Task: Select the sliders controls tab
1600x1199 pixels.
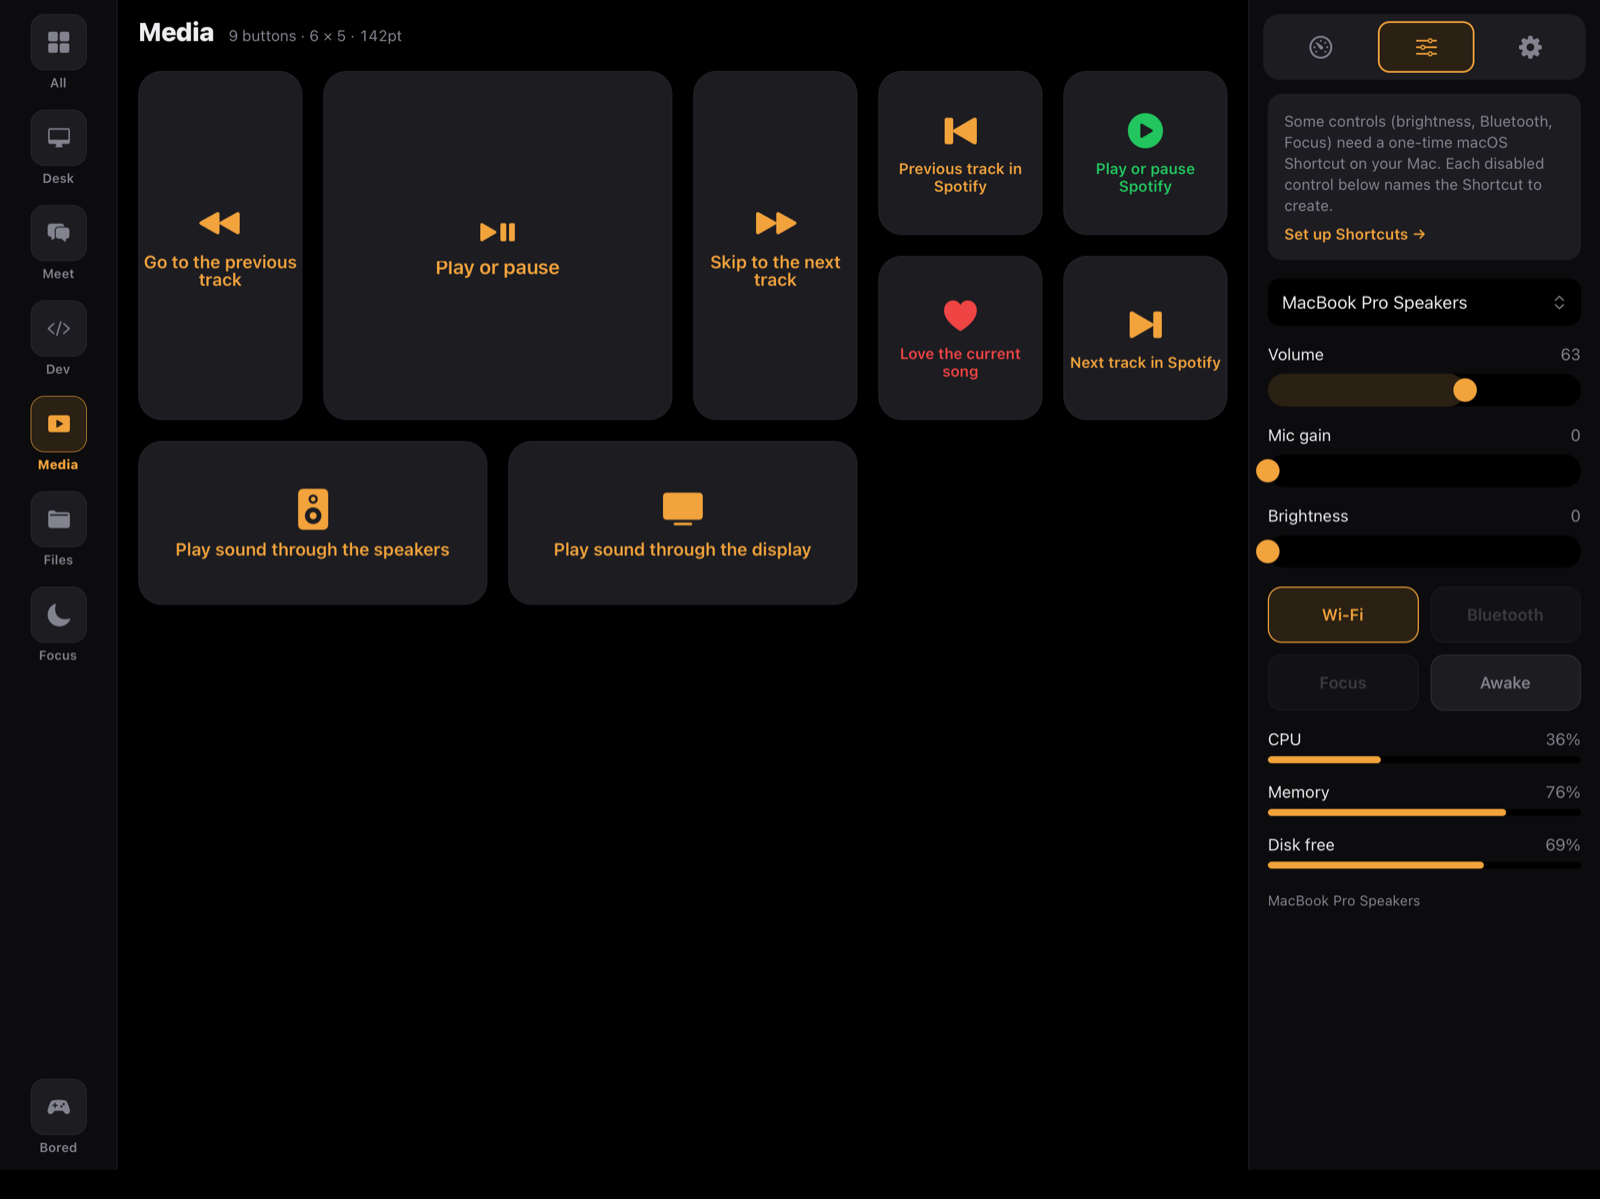Action: (1426, 47)
